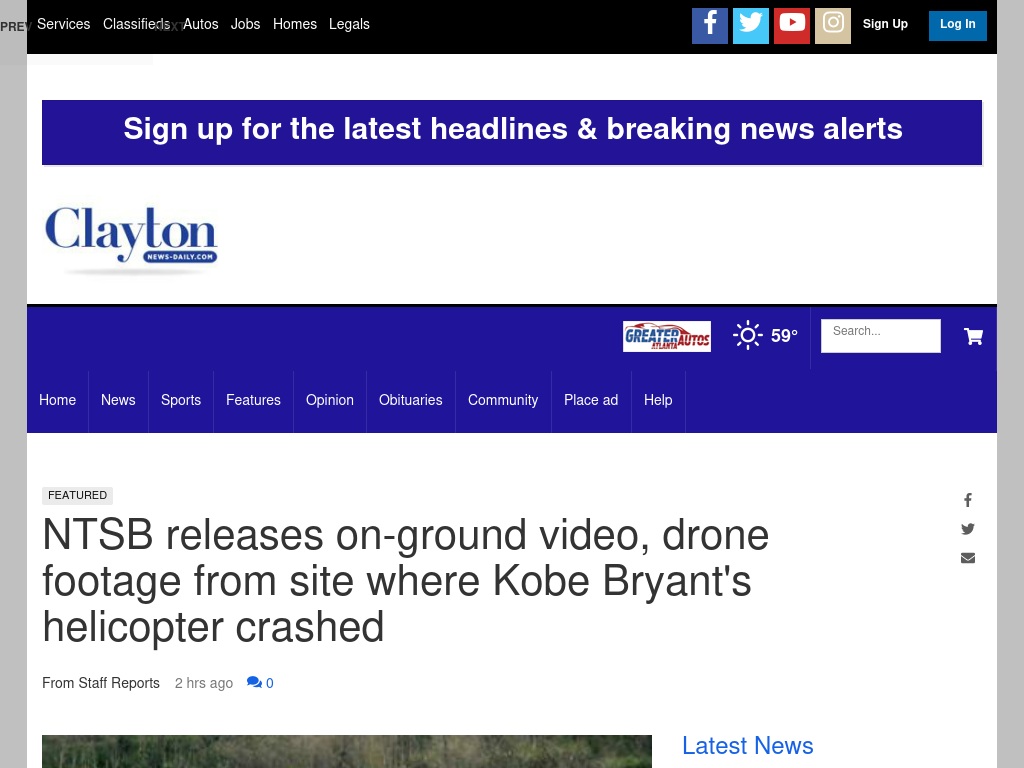Open the Jobs link

tap(246, 24)
